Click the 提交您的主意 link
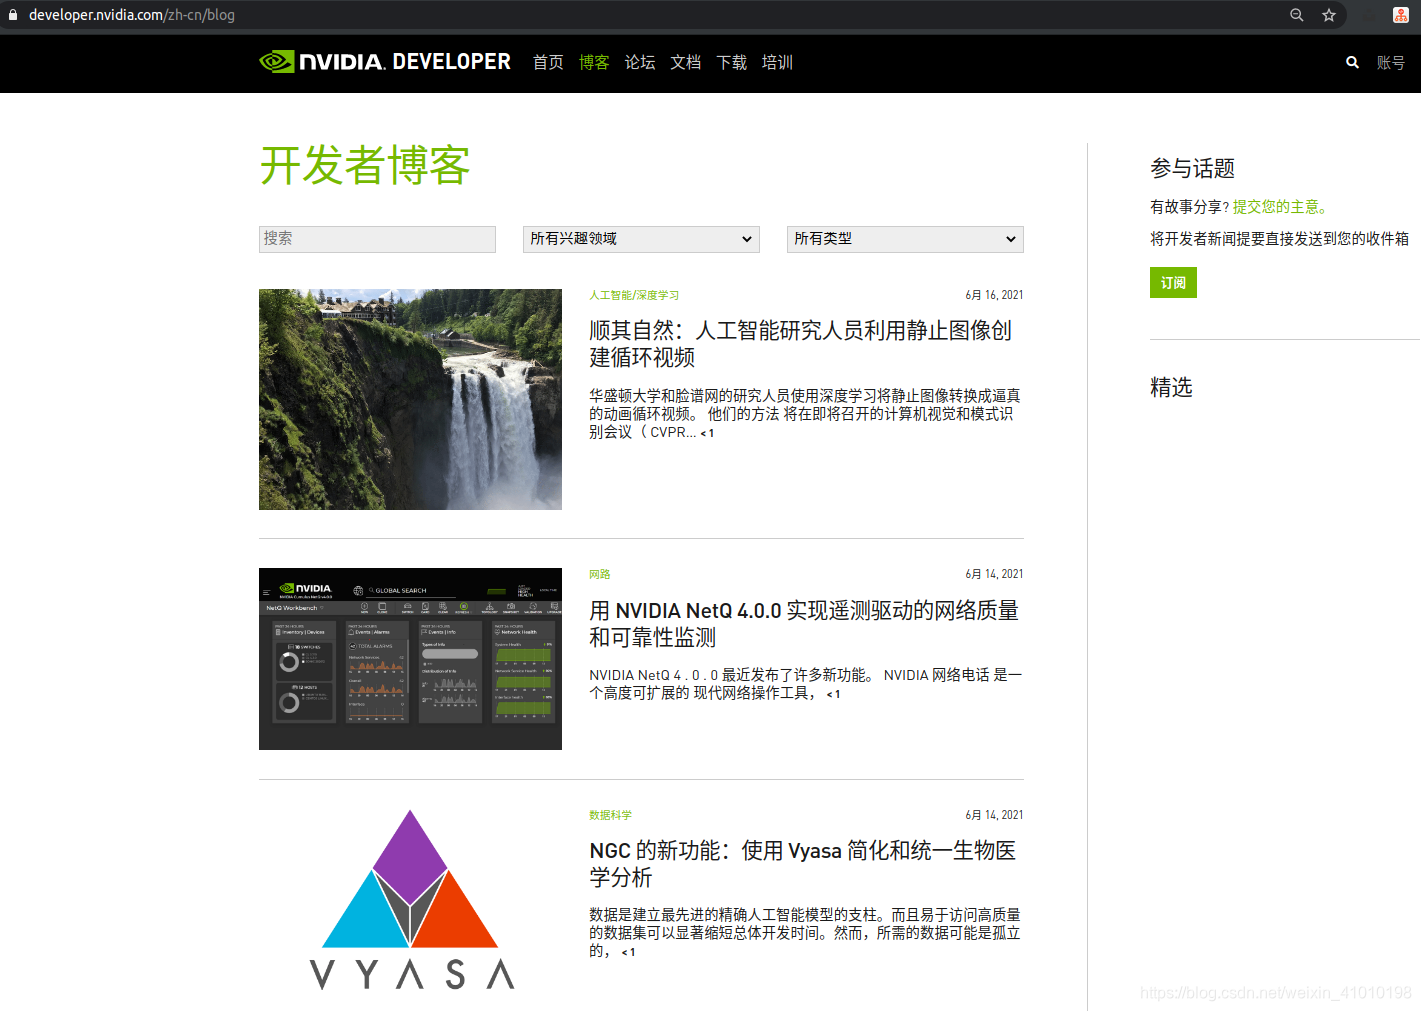This screenshot has height=1011, width=1421. 1280,207
